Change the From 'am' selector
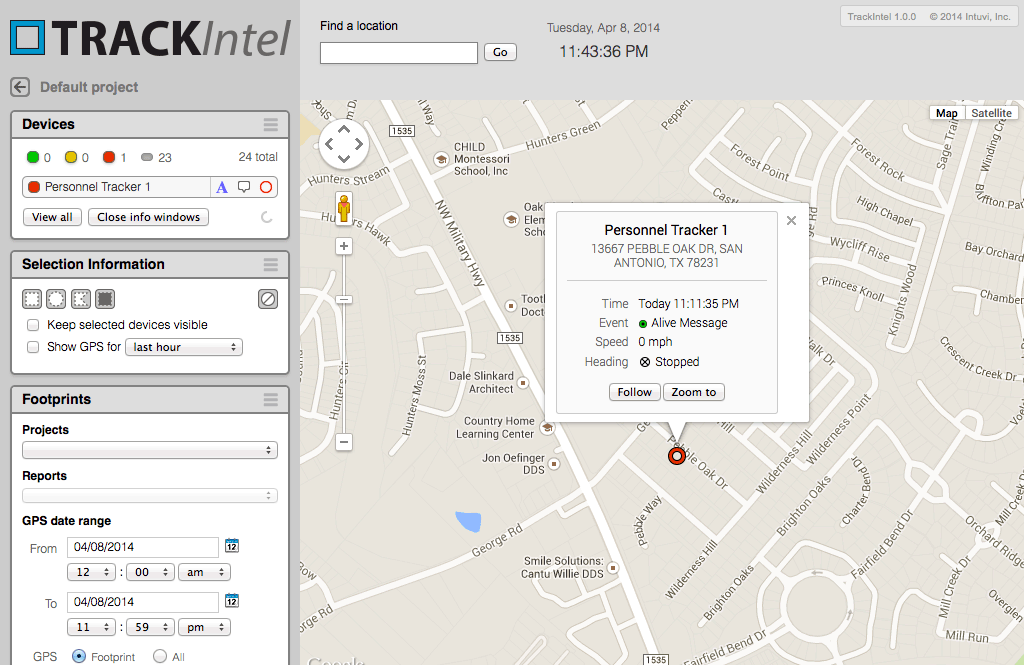 coord(204,572)
